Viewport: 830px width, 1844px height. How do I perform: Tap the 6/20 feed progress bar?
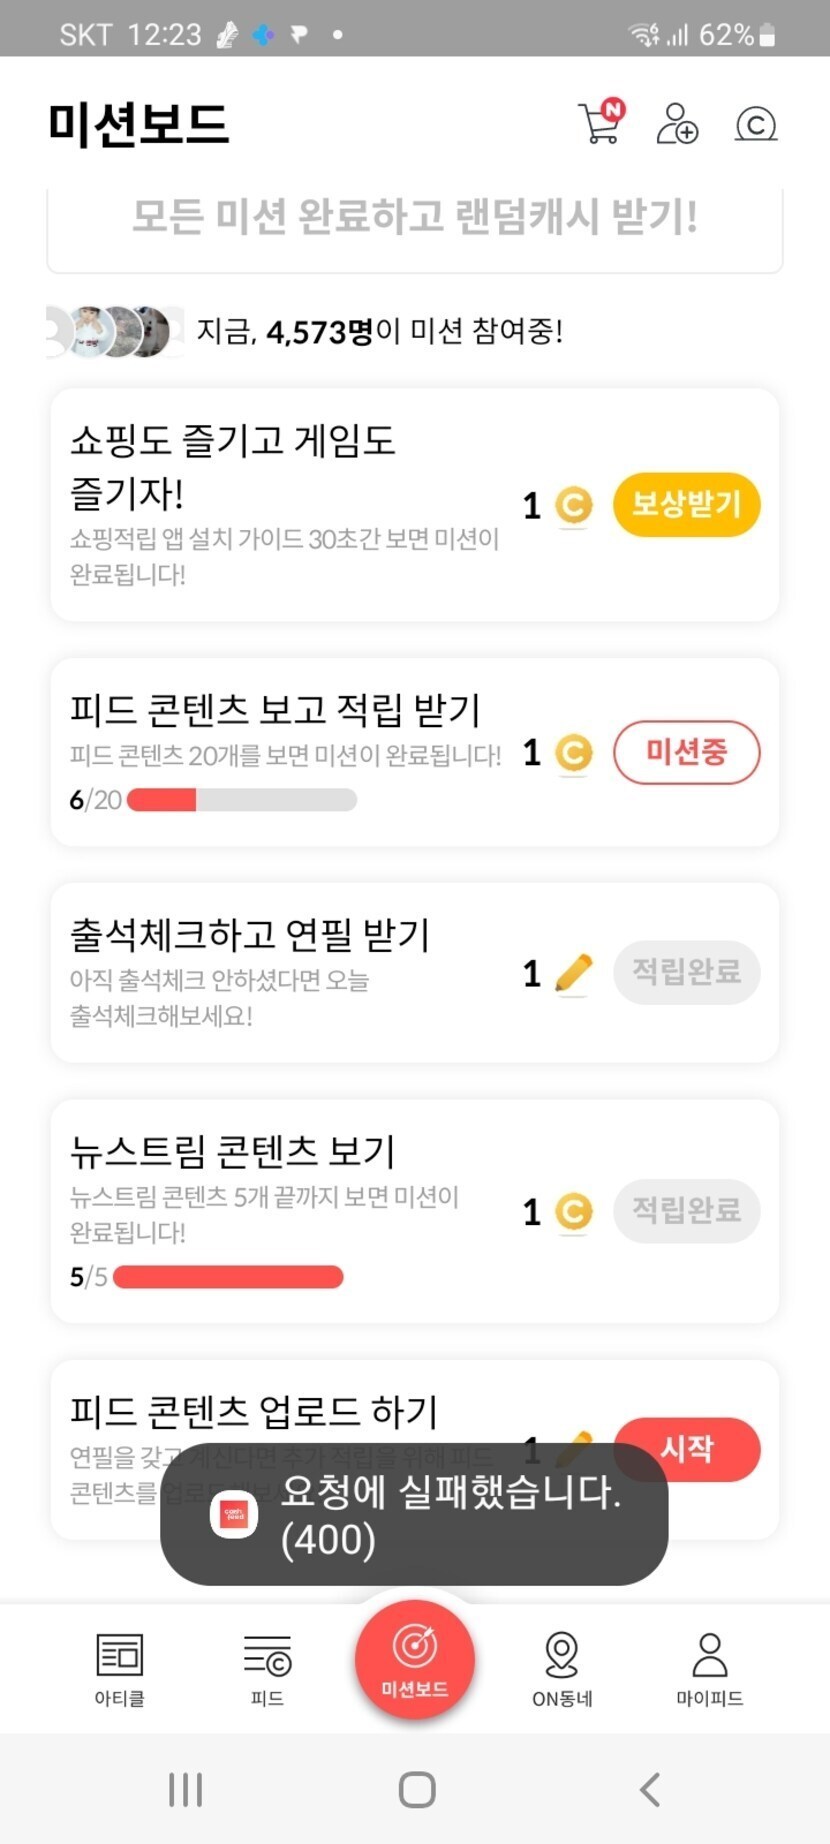241,800
